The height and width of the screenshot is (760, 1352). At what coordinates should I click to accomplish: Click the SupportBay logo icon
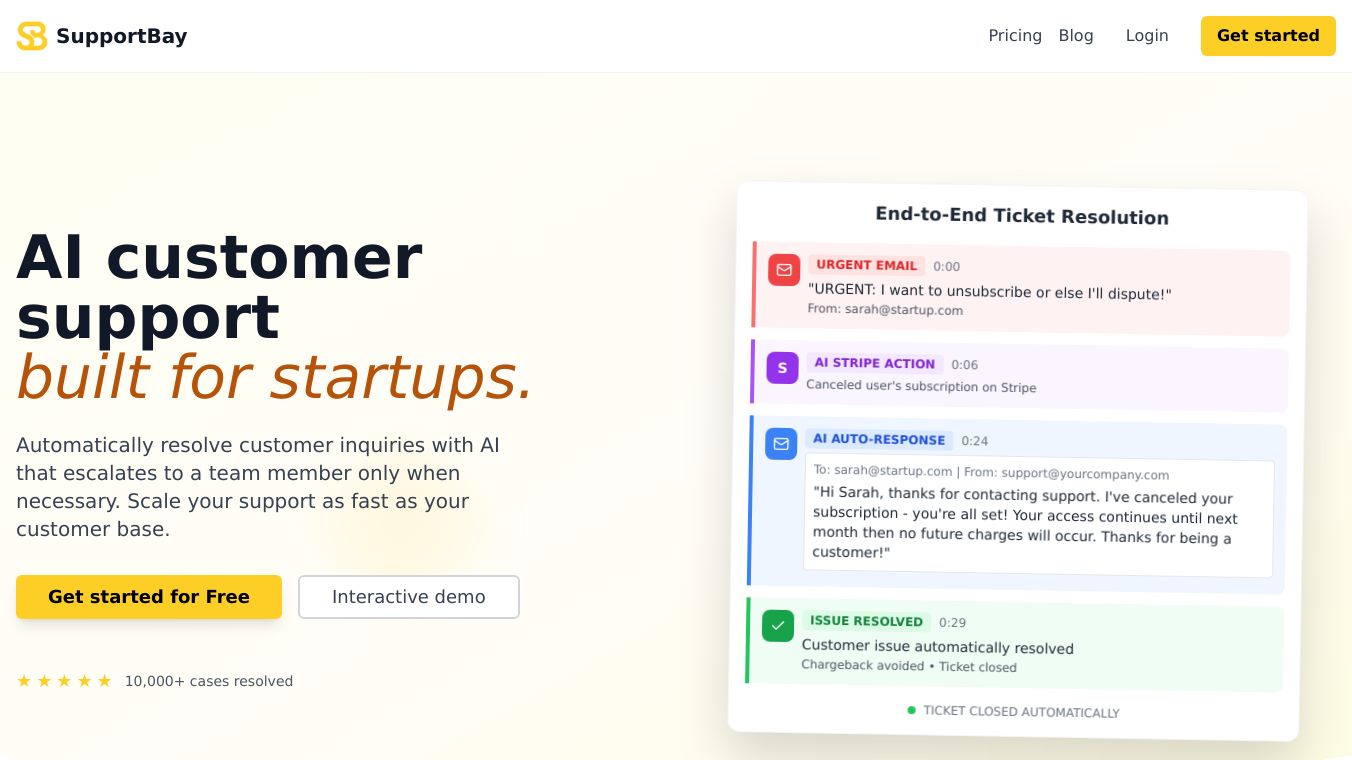(32, 36)
